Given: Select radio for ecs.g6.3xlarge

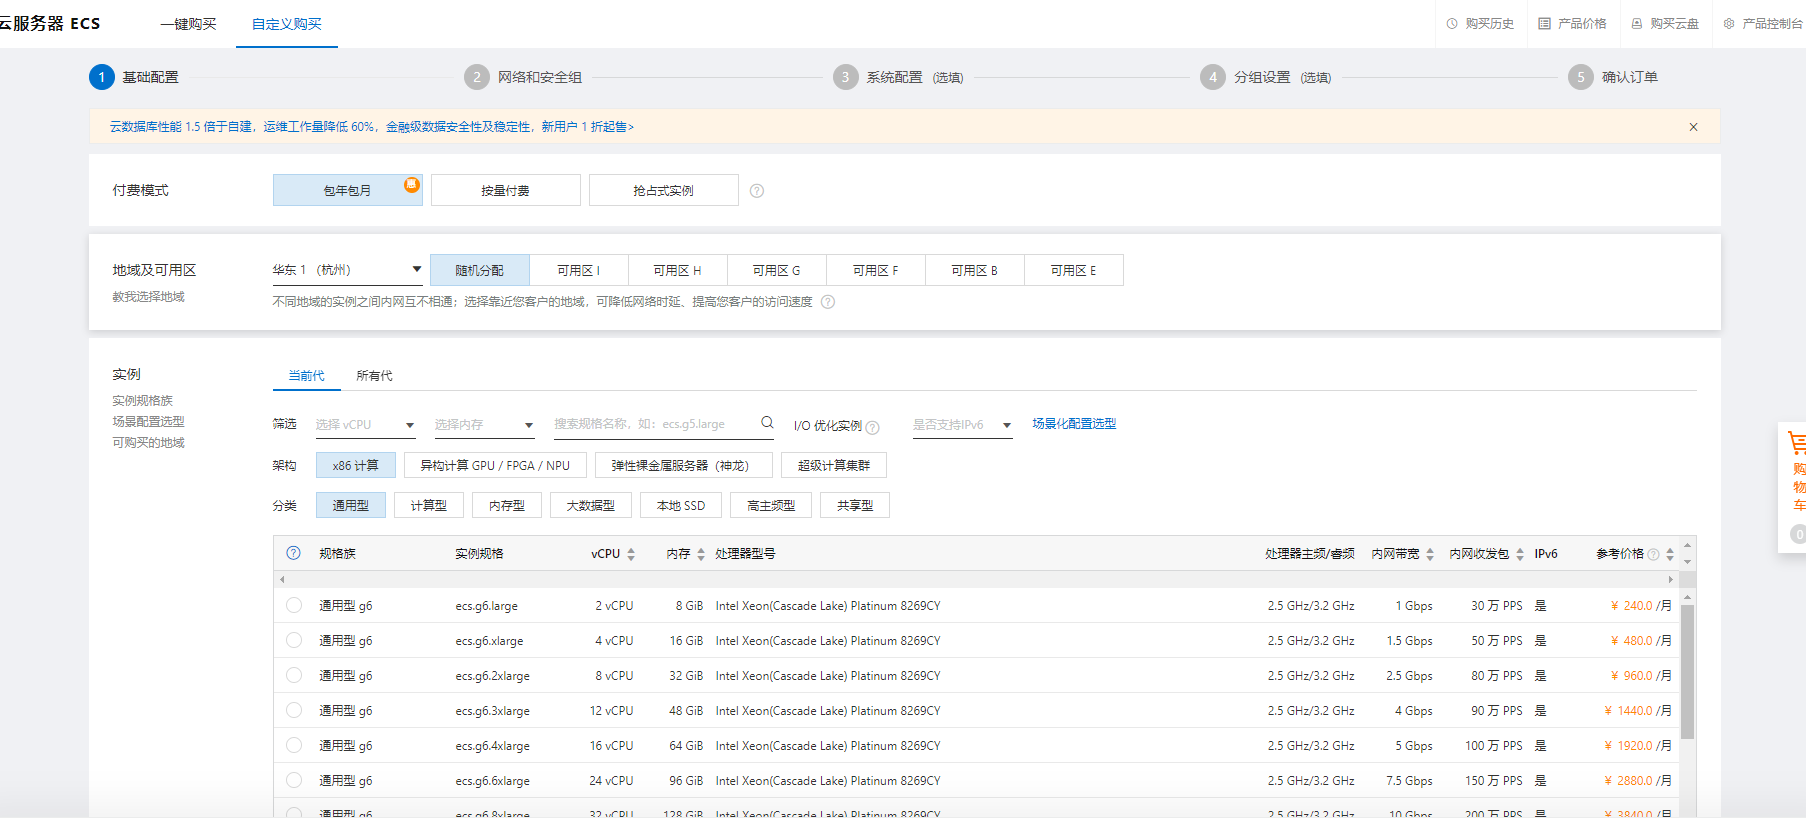Looking at the screenshot, I should point(294,710).
